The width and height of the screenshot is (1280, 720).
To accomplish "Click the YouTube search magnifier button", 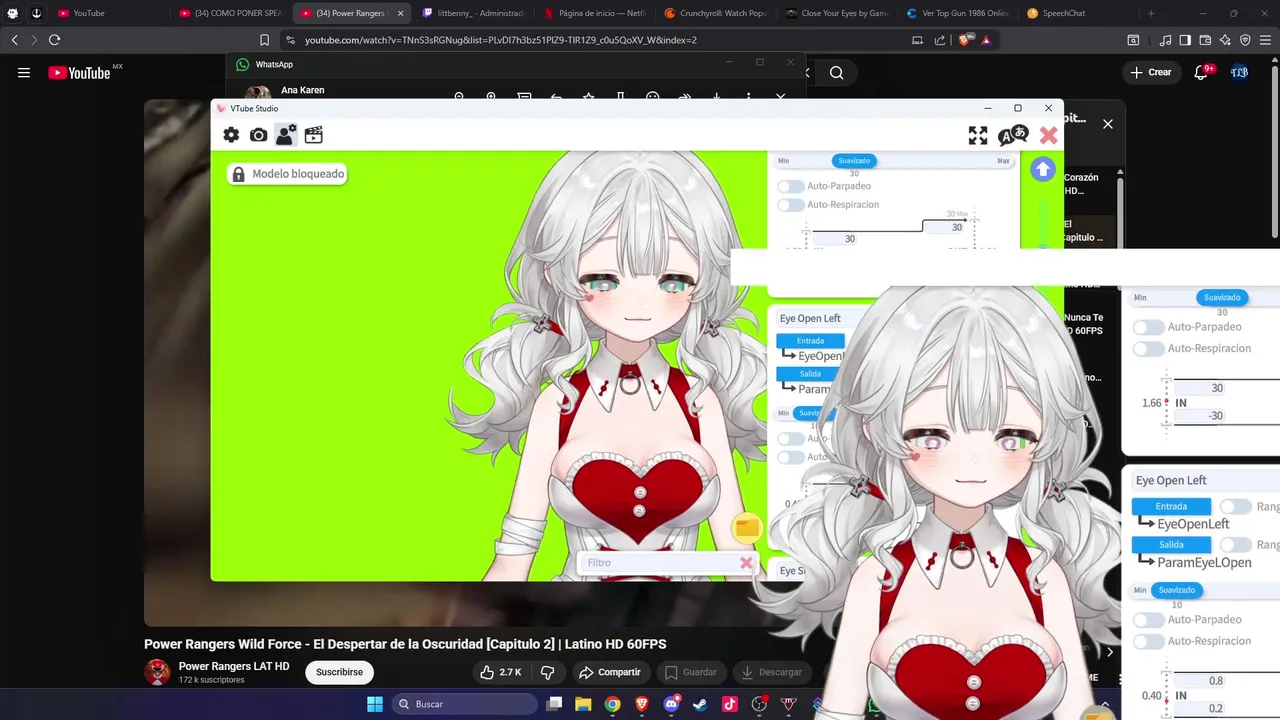I will [837, 73].
